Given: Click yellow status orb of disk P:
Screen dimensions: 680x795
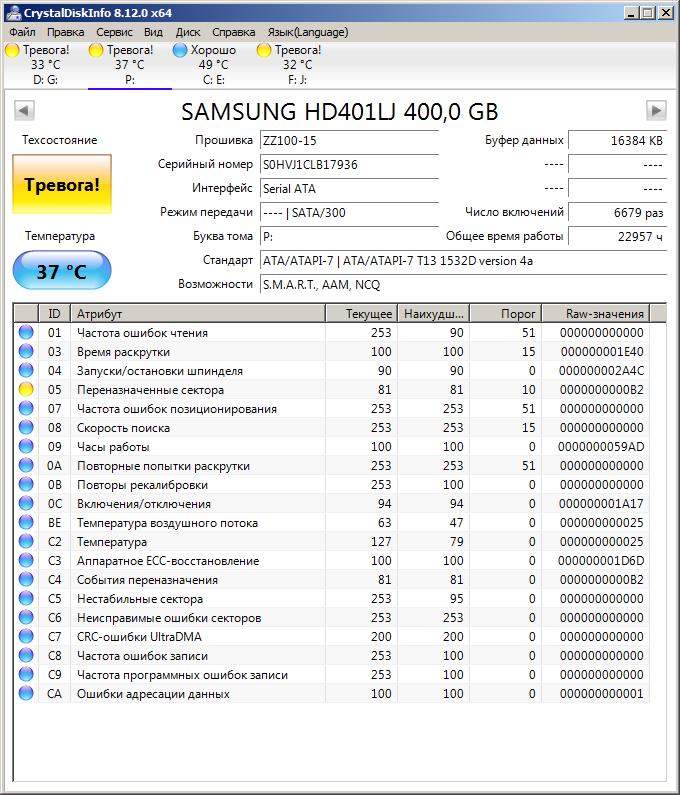Looking at the screenshot, I should 96,50.
